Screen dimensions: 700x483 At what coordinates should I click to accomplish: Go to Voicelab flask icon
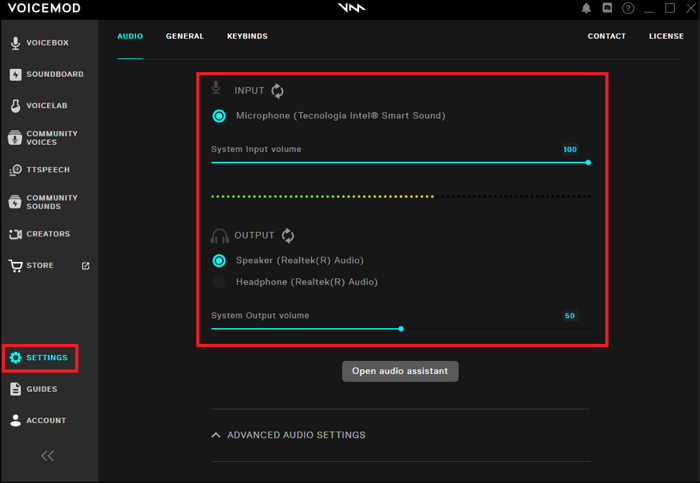click(16, 105)
